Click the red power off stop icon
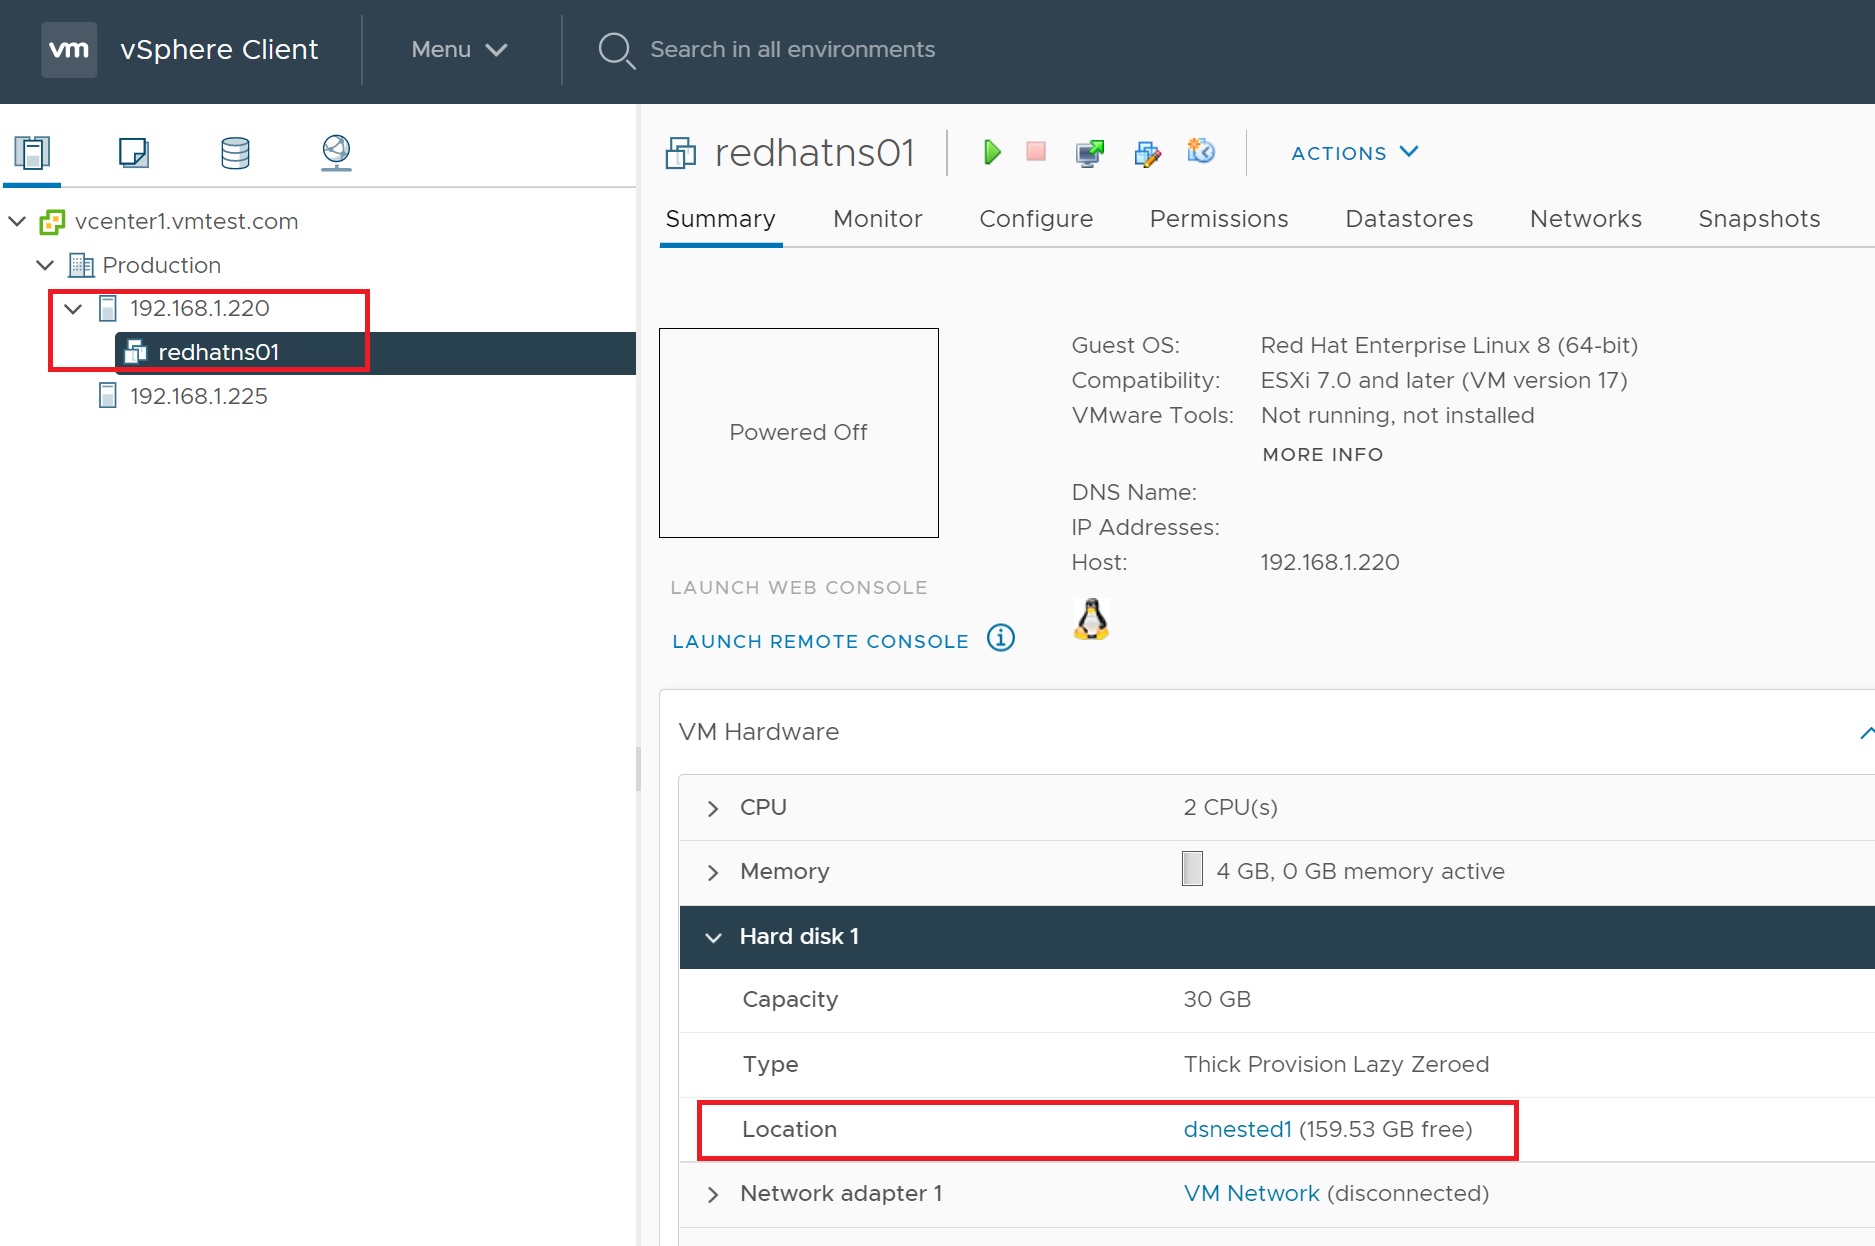The image size is (1875, 1246). click(x=1036, y=152)
